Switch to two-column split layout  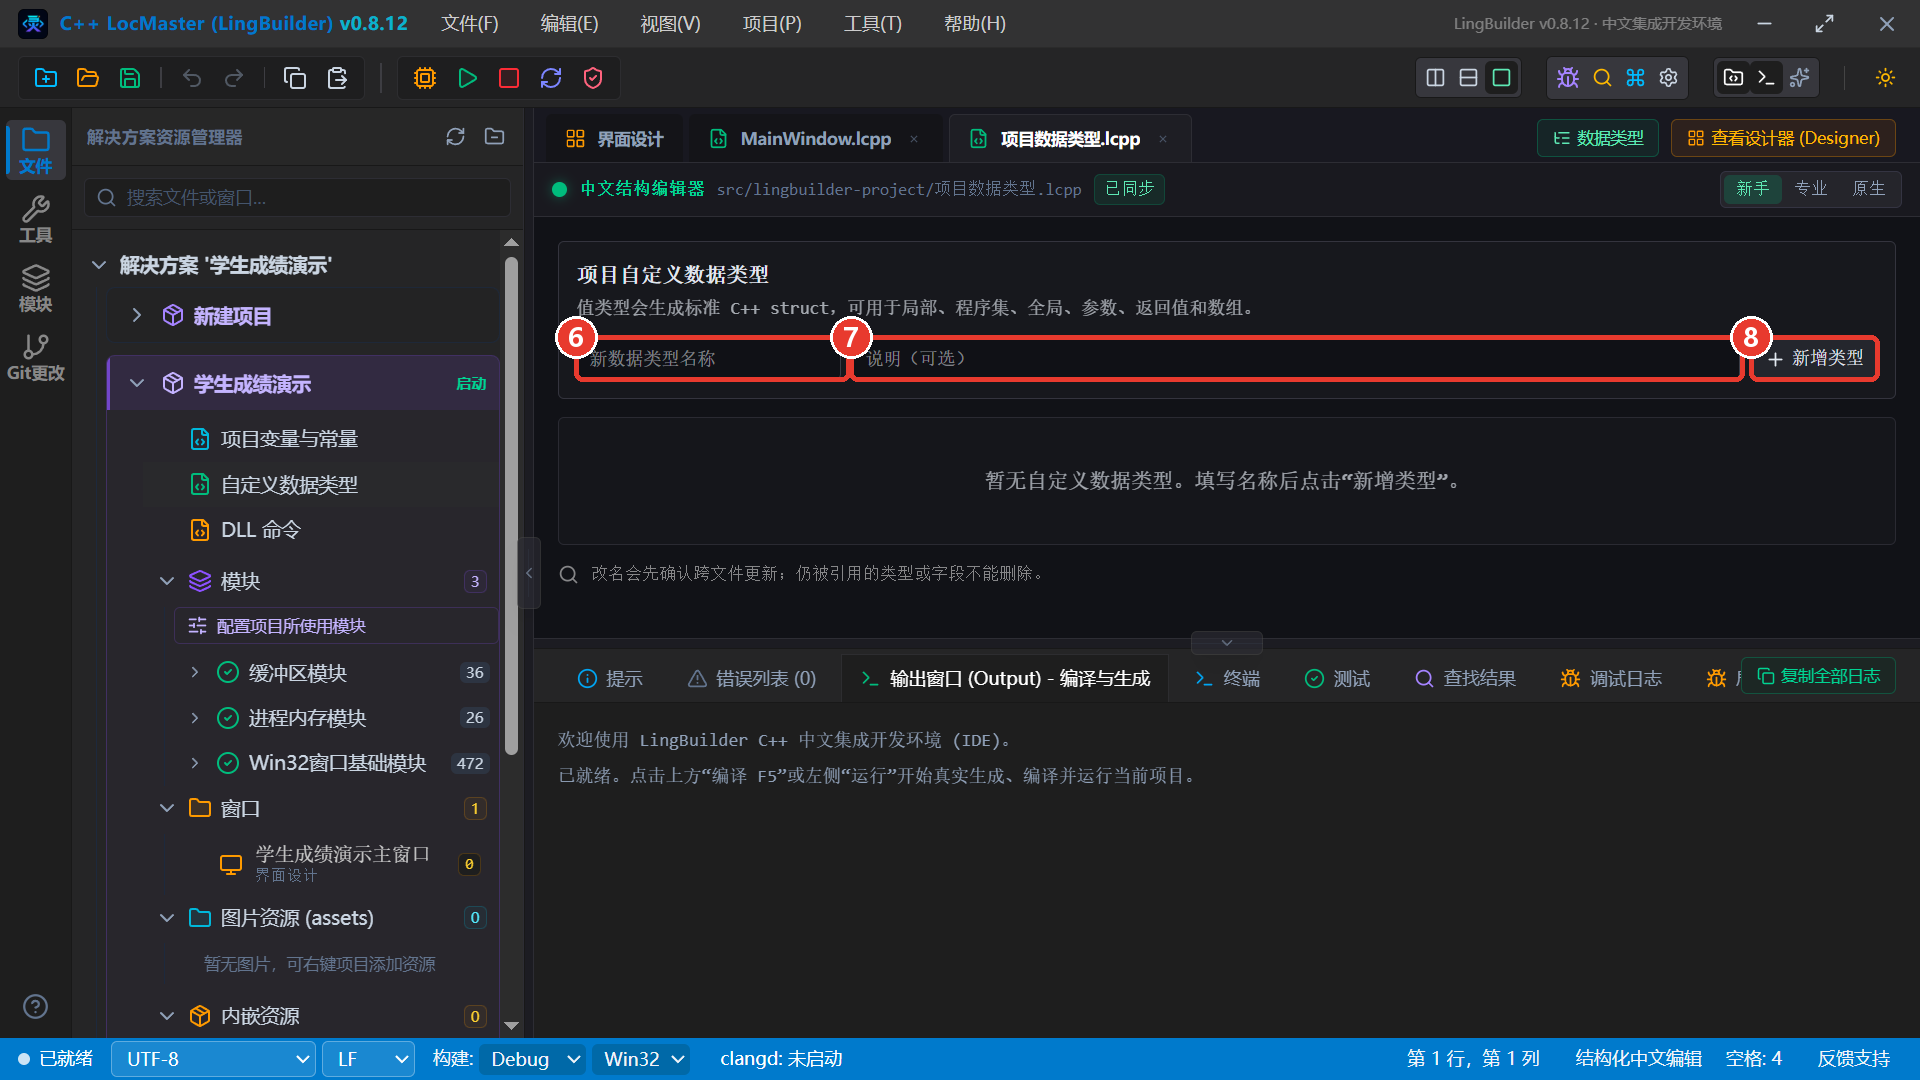1435,78
